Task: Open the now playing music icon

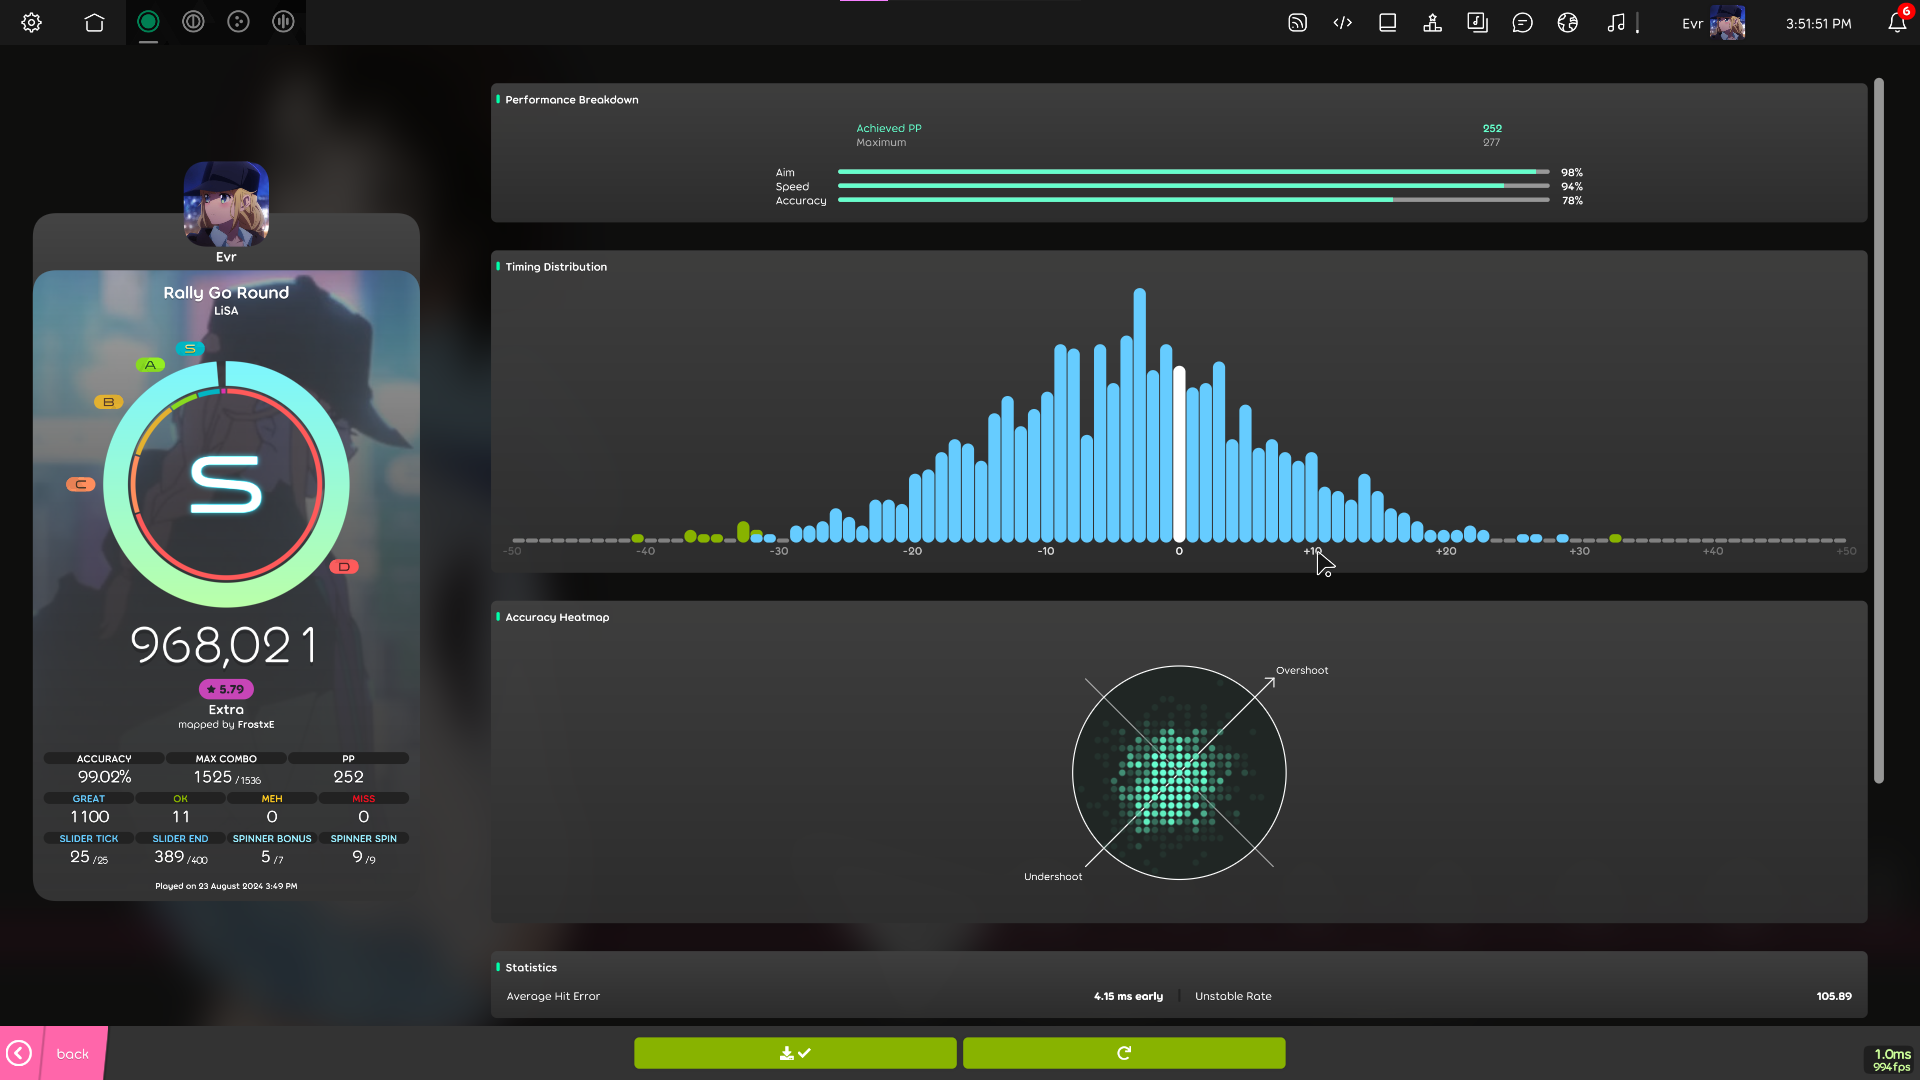Action: click(1616, 22)
